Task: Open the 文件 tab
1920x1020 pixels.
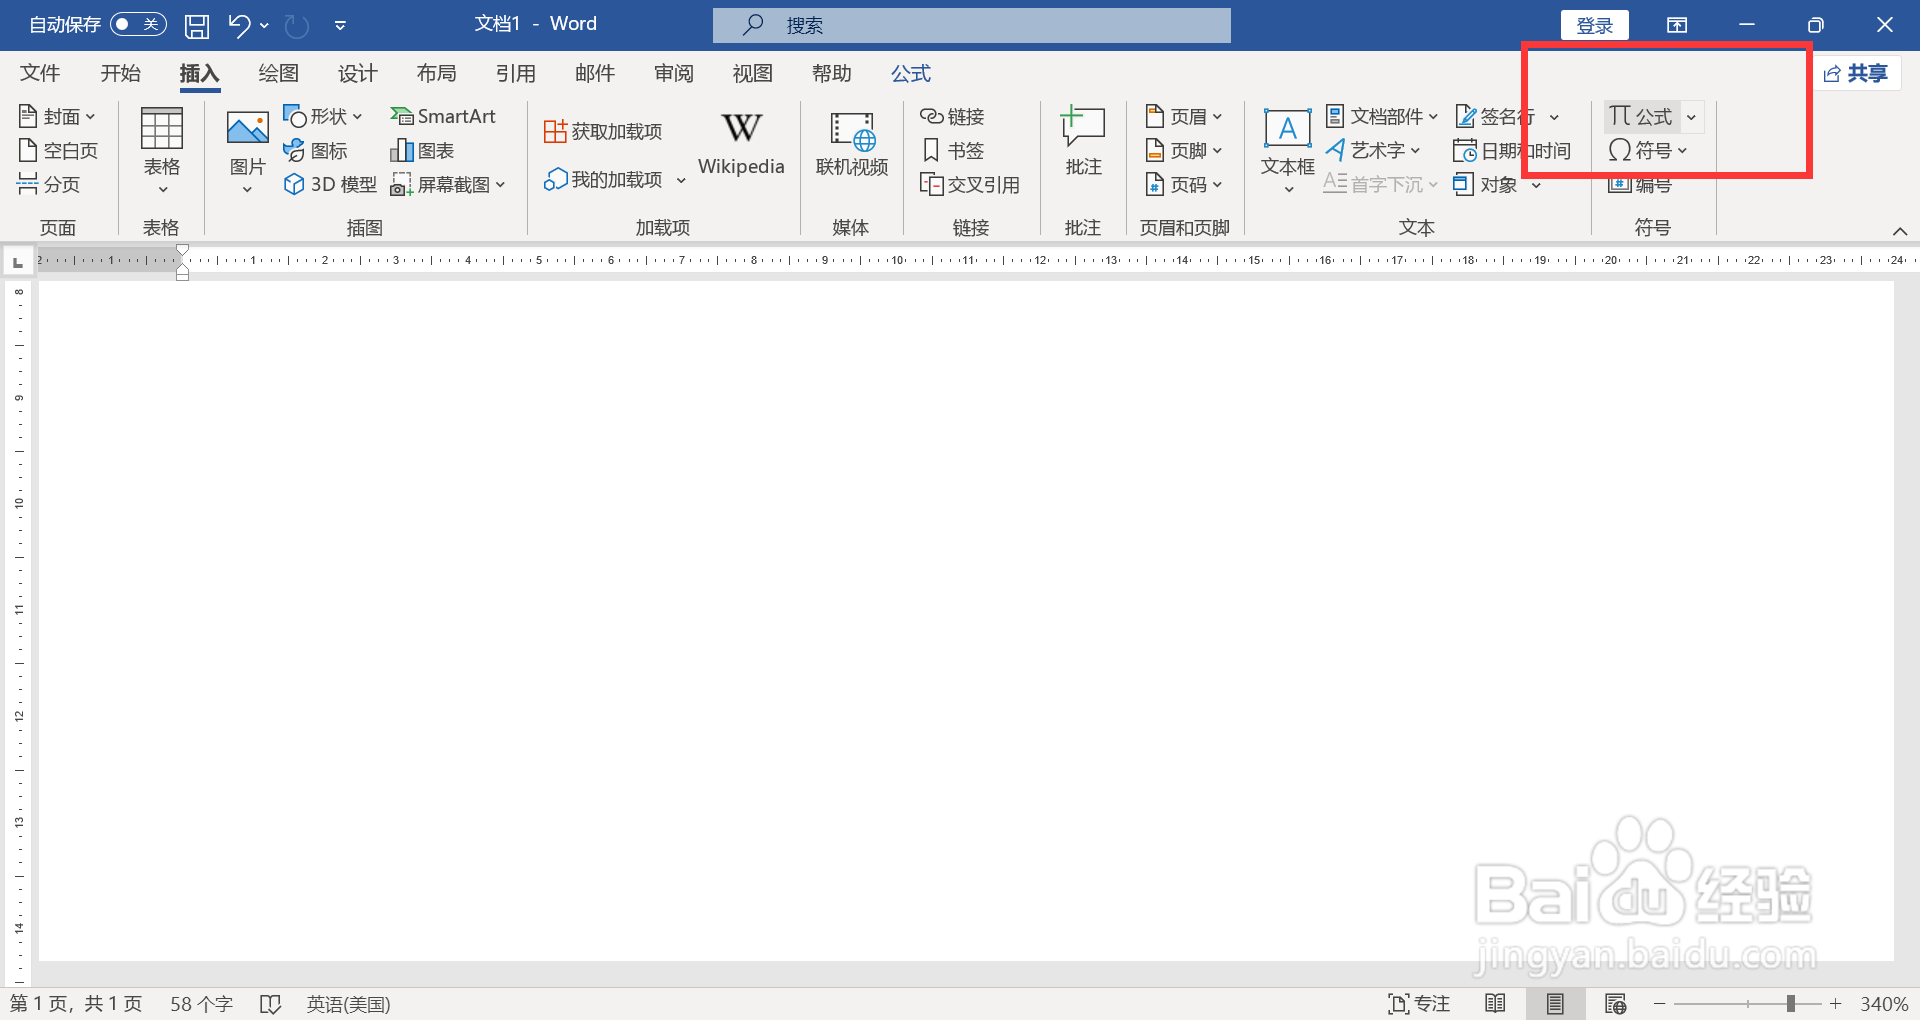Action: (40, 73)
